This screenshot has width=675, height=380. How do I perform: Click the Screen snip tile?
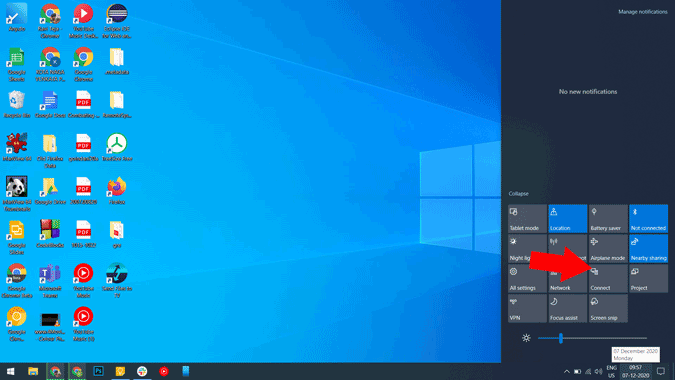pyautogui.click(x=608, y=308)
